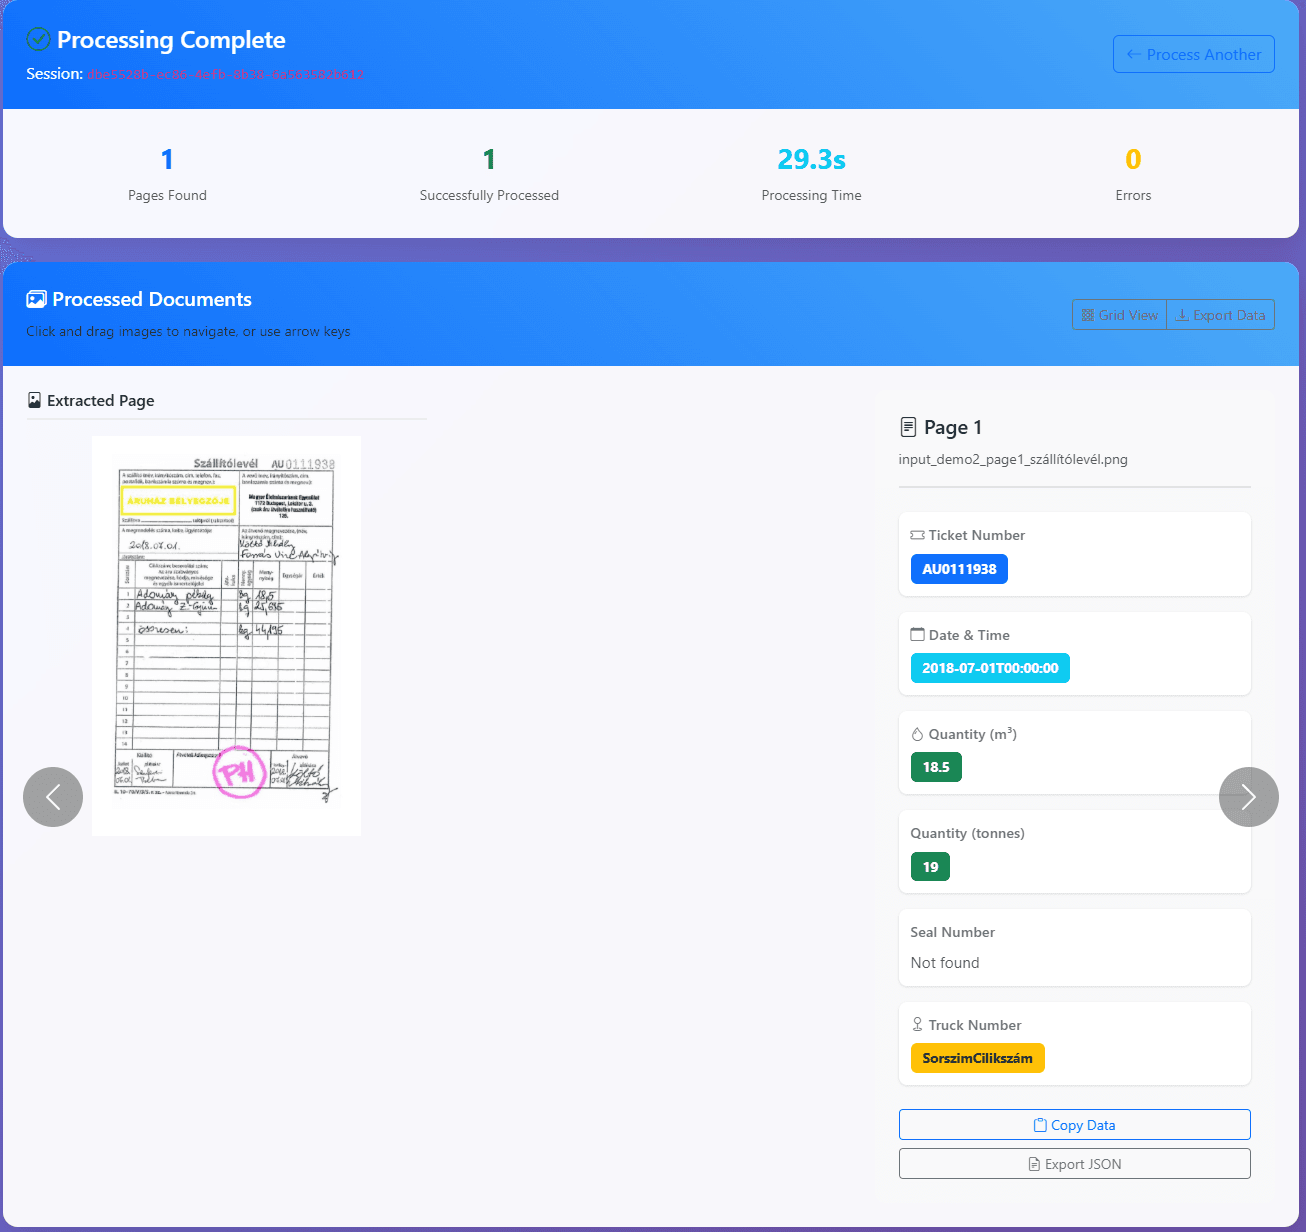The height and width of the screenshot is (1232, 1306).
Task: Open the extracted Szállítólevél page thumbnail
Action: (226, 636)
